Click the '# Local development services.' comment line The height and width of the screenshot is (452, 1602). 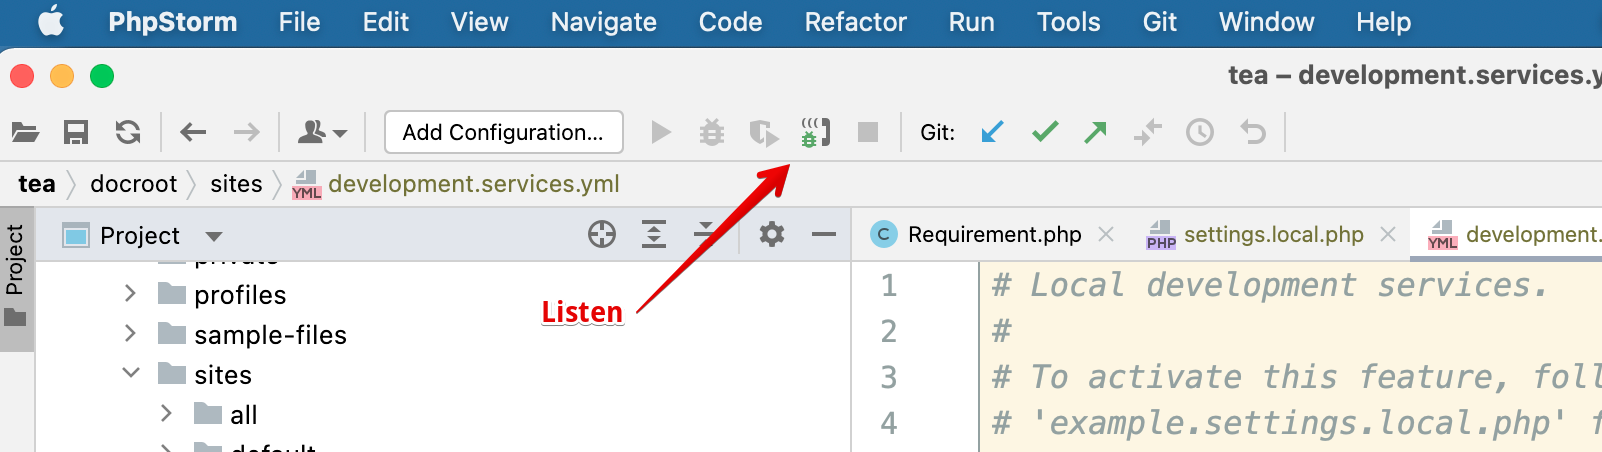click(x=1270, y=286)
